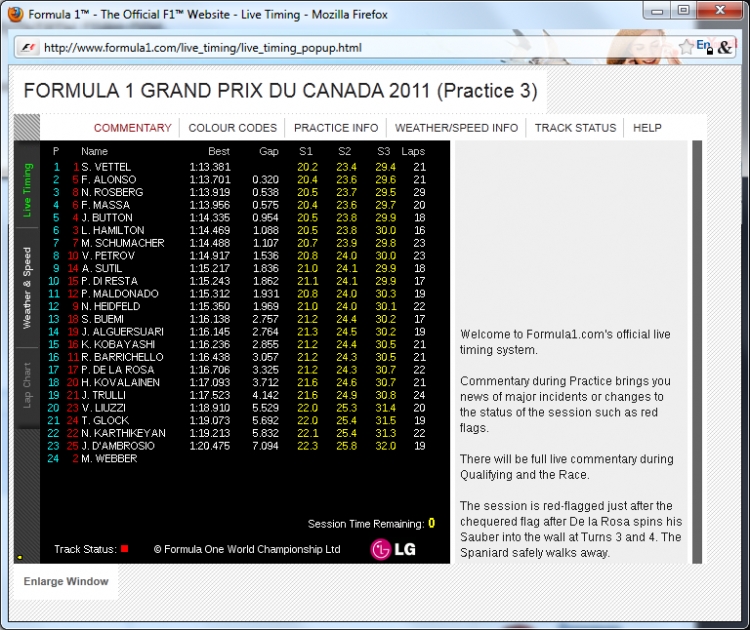Switch to Weather & Speed vertical tab
The image size is (750, 630).
click(27, 288)
